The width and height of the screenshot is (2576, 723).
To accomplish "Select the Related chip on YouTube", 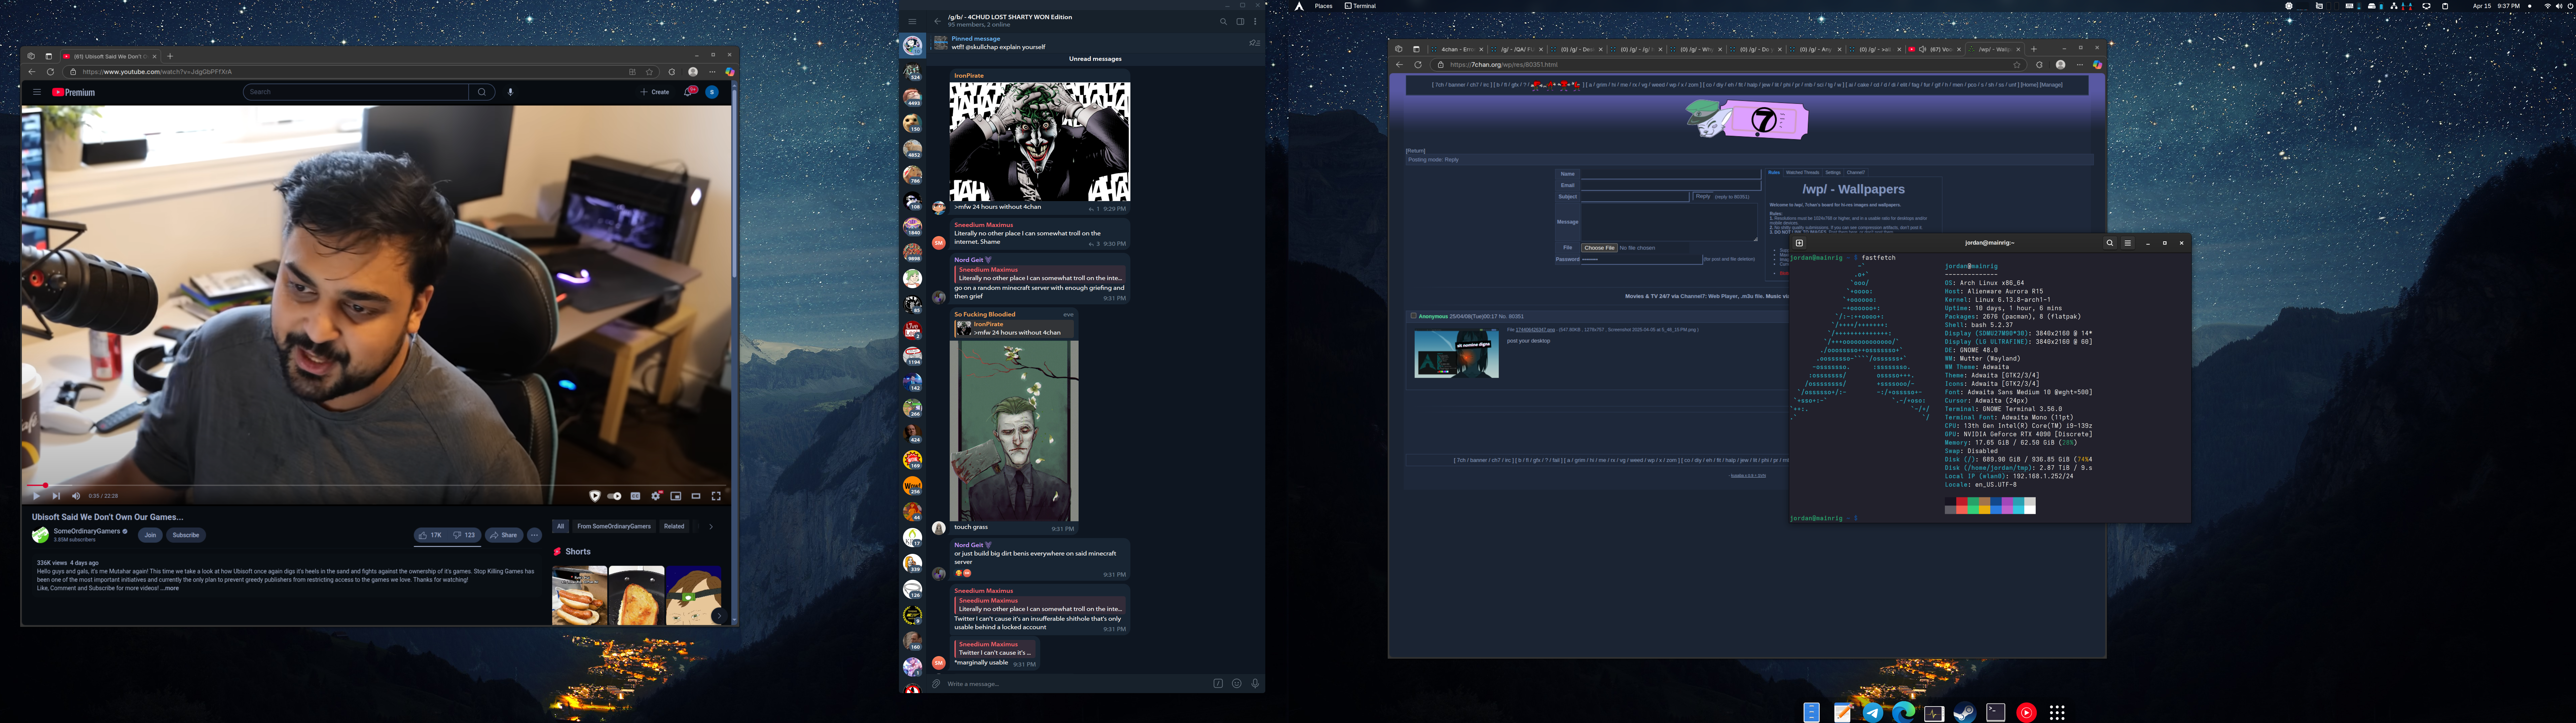I will [674, 526].
